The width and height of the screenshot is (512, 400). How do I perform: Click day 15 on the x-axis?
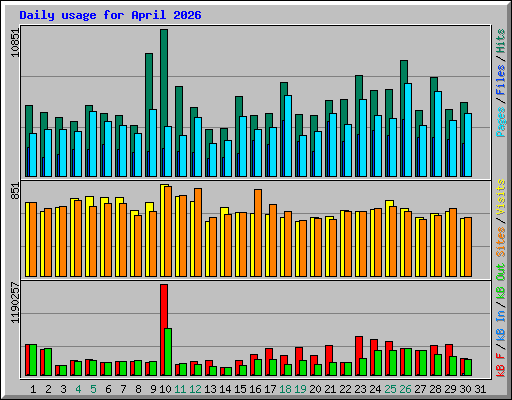240,389
